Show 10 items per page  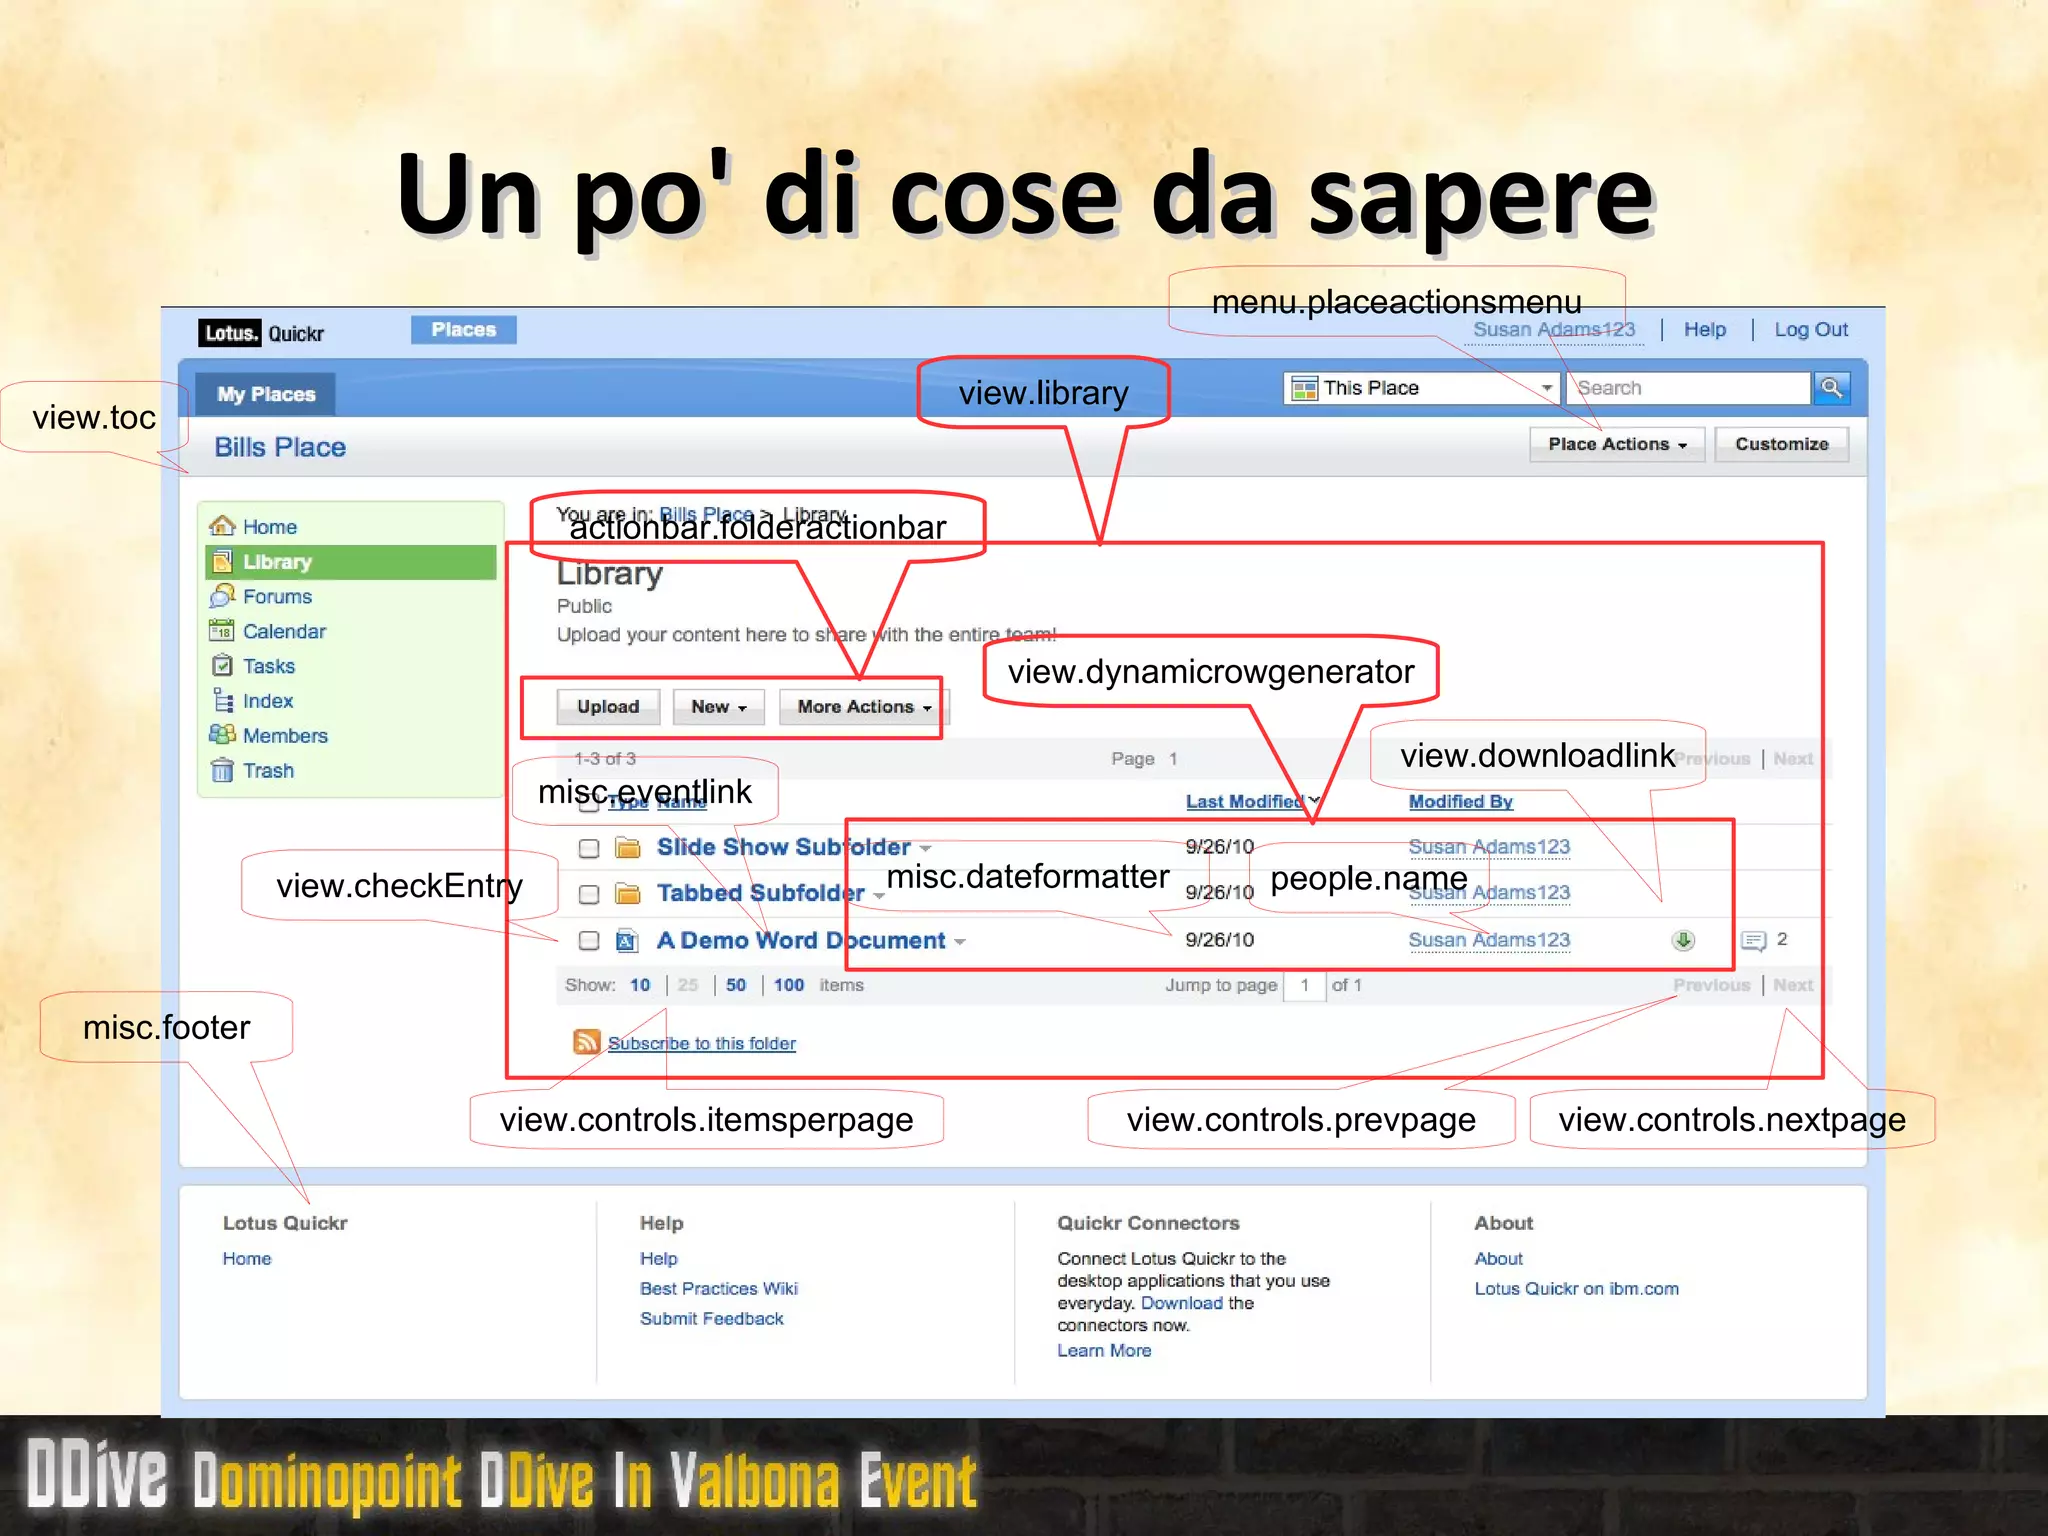point(640,985)
